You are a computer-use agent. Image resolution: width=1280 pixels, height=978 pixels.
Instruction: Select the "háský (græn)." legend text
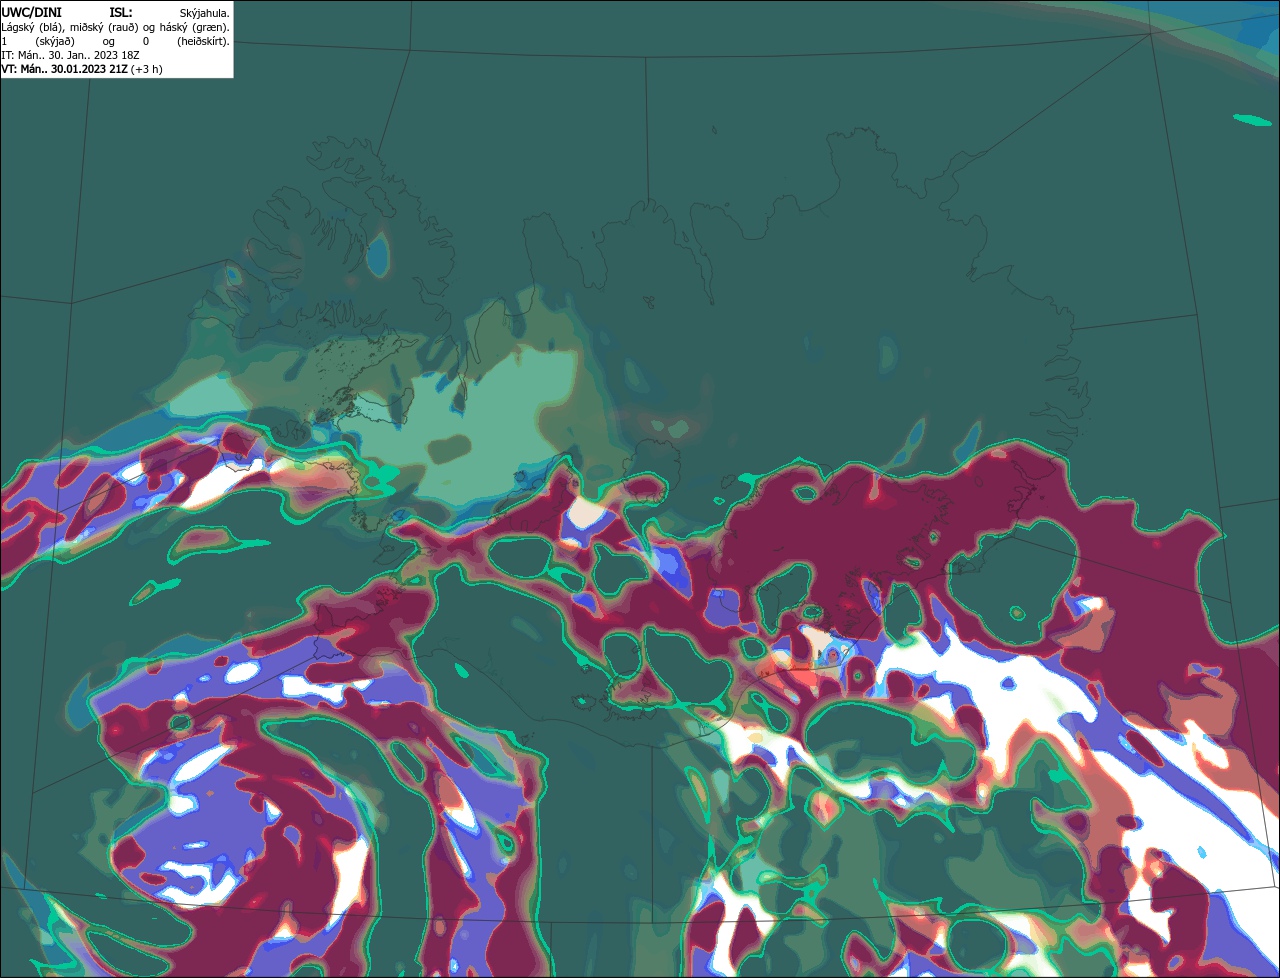point(196,27)
